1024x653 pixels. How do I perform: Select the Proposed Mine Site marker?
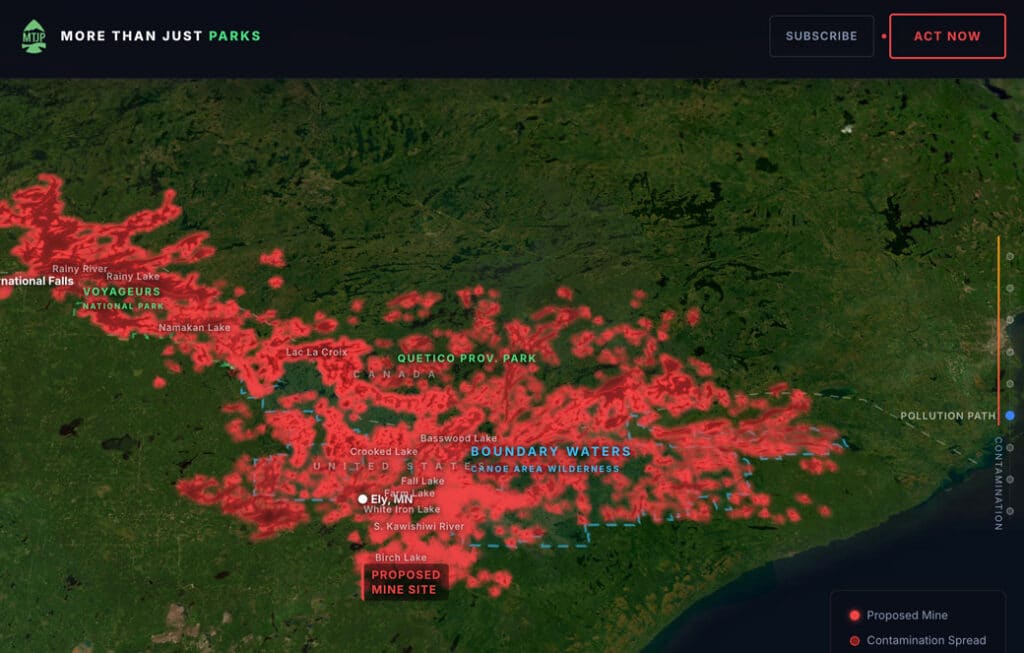pos(404,582)
